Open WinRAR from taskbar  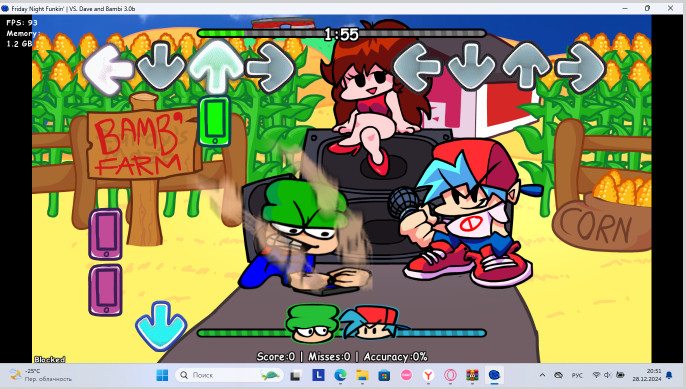[x=472, y=375]
